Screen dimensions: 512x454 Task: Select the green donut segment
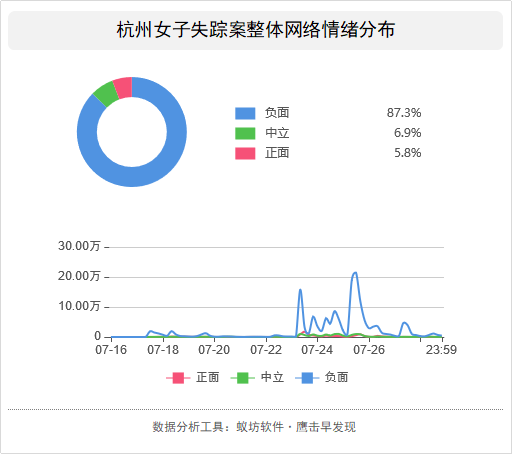coord(106,94)
